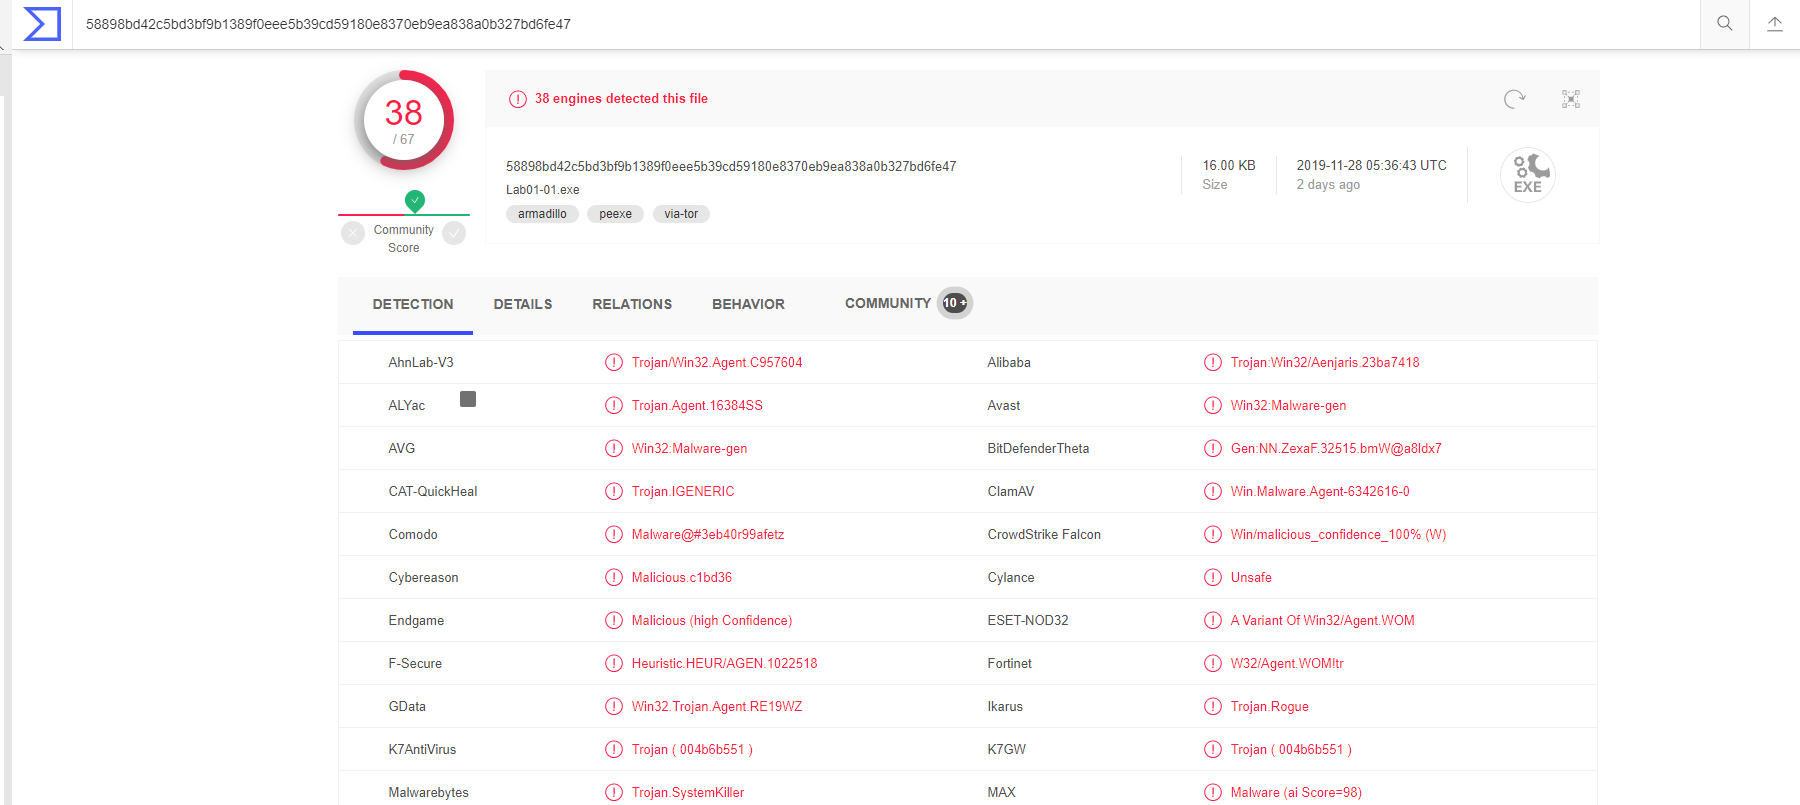Select the peexe tag

[x=616, y=214]
